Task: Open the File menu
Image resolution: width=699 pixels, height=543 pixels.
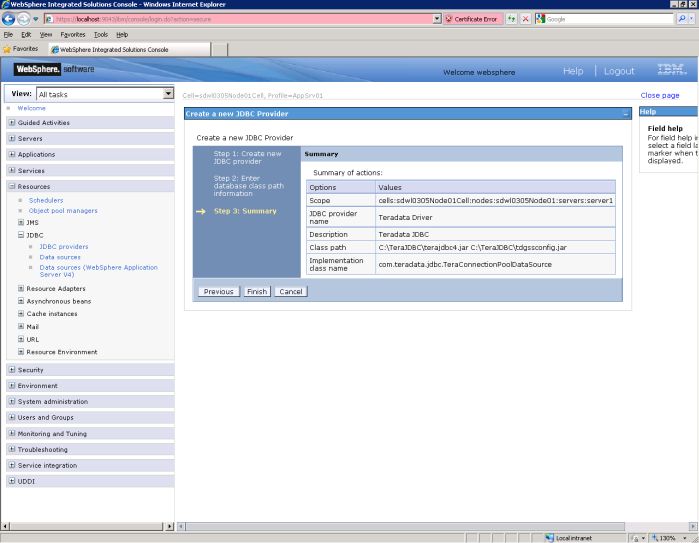Action: (8, 34)
